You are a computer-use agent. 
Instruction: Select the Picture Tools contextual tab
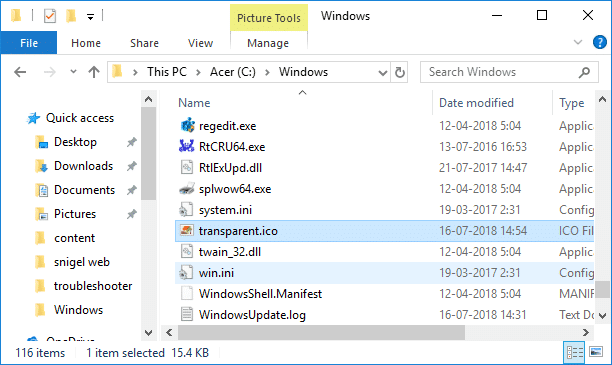click(x=269, y=18)
